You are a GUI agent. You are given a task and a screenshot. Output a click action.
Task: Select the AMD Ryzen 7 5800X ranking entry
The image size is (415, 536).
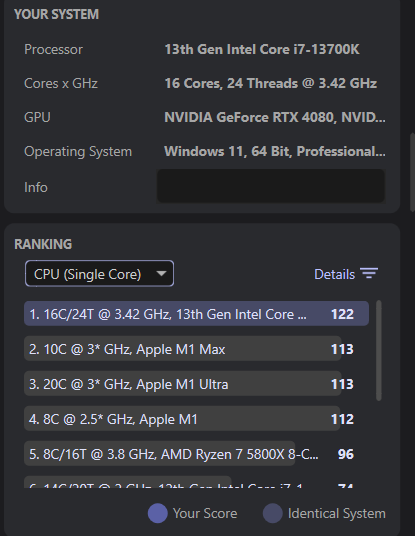[191, 454]
